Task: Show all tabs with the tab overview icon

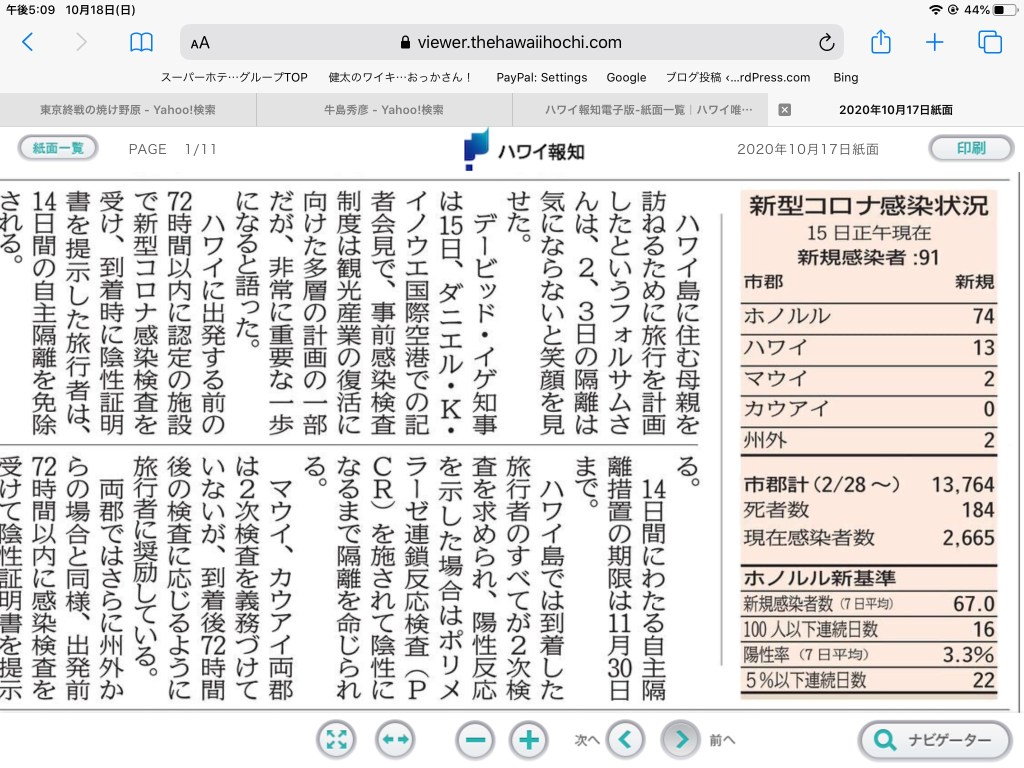Action: click(990, 42)
